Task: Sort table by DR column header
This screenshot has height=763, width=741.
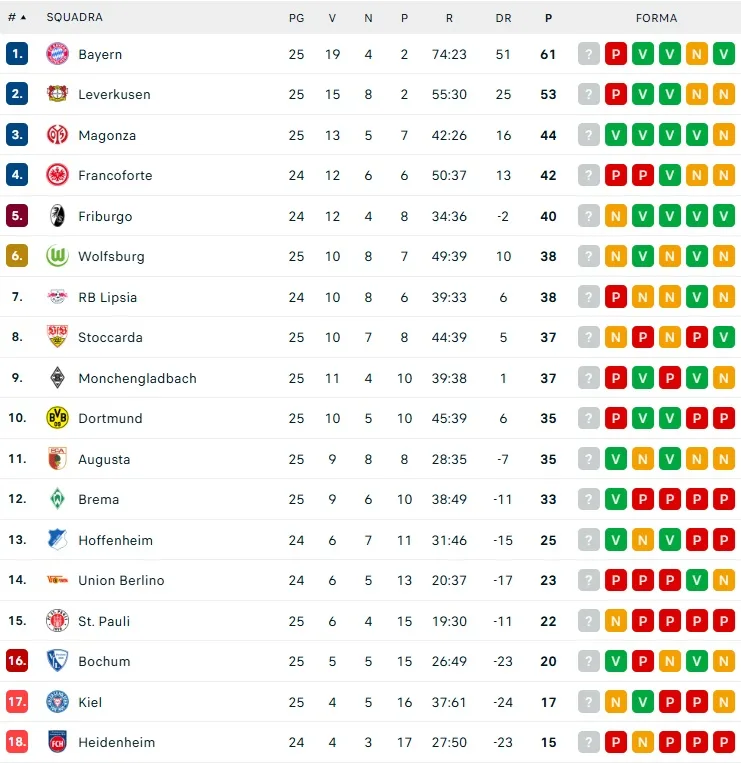Action: point(503,18)
